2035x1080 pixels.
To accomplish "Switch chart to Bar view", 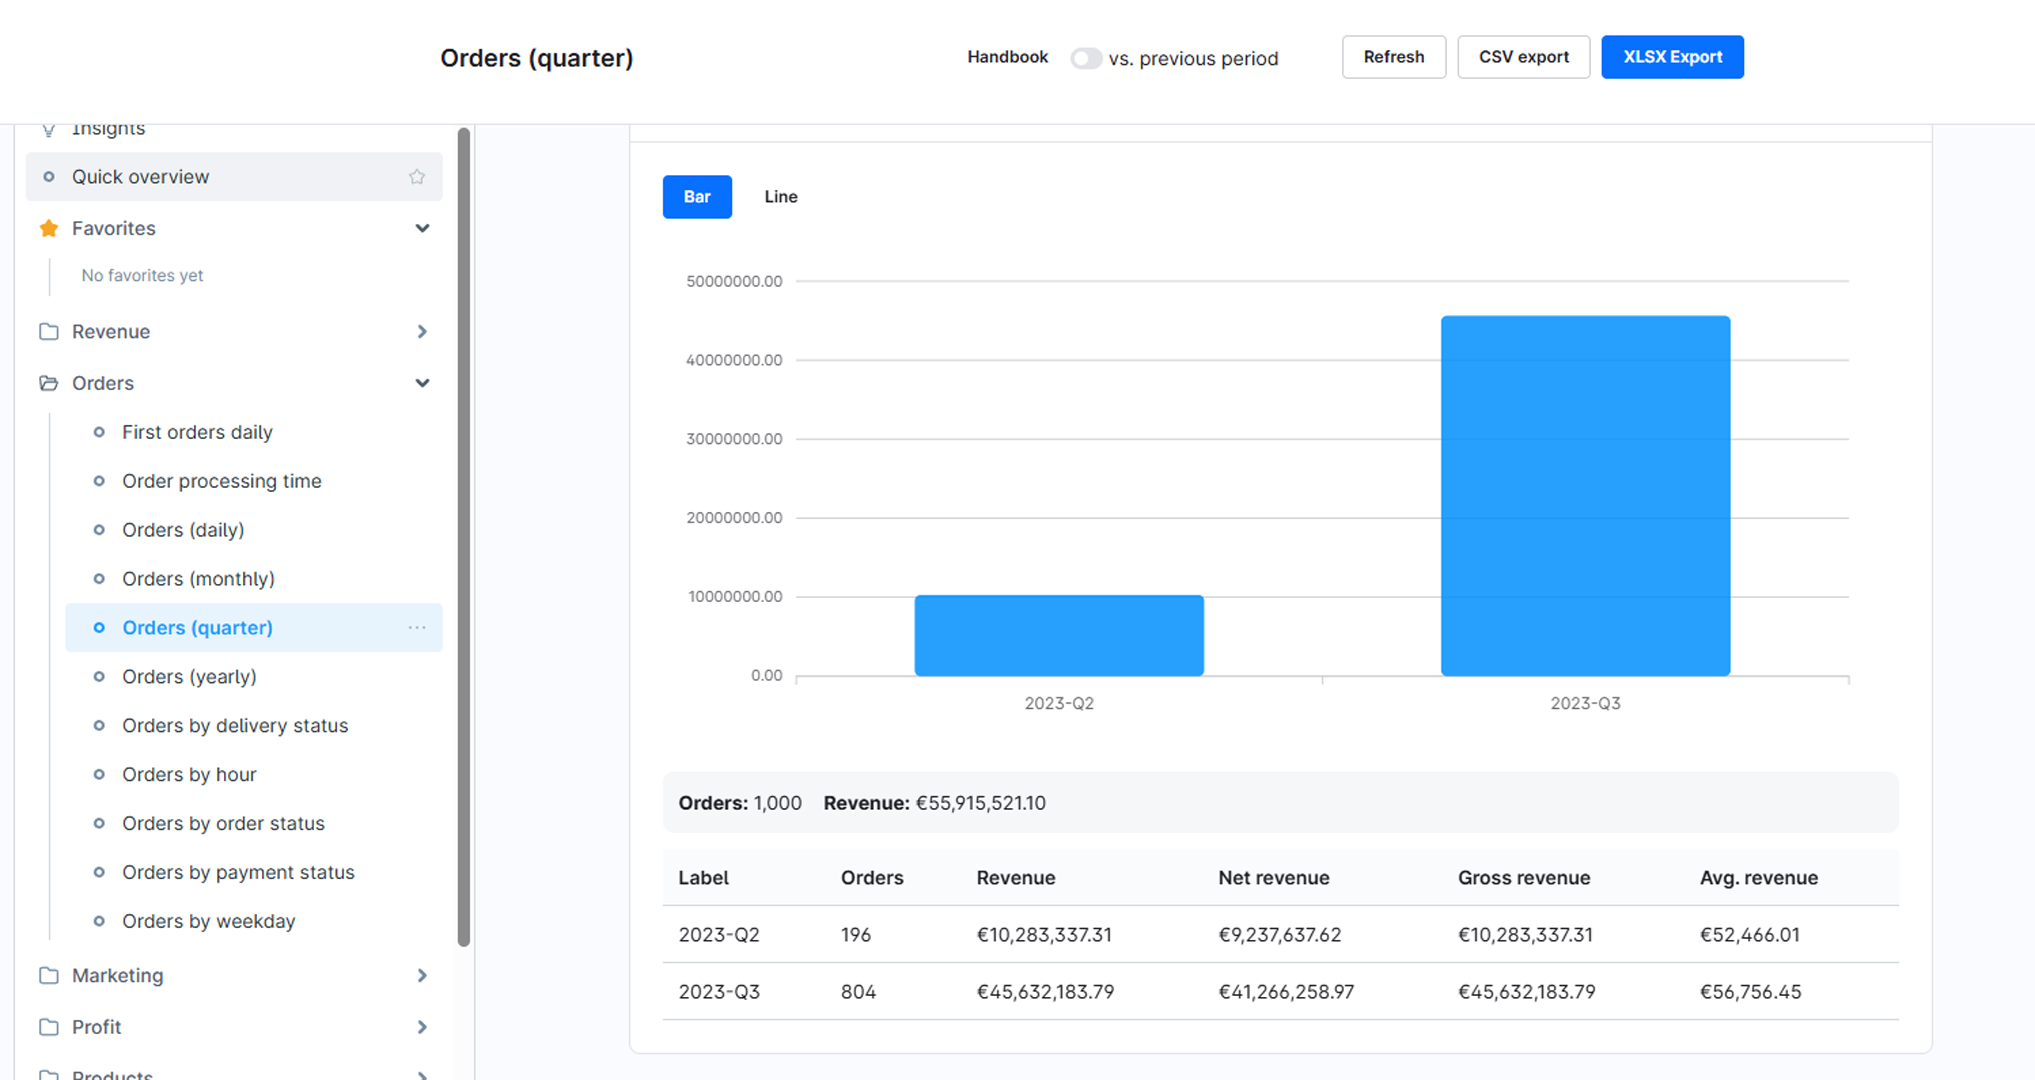I will (697, 197).
